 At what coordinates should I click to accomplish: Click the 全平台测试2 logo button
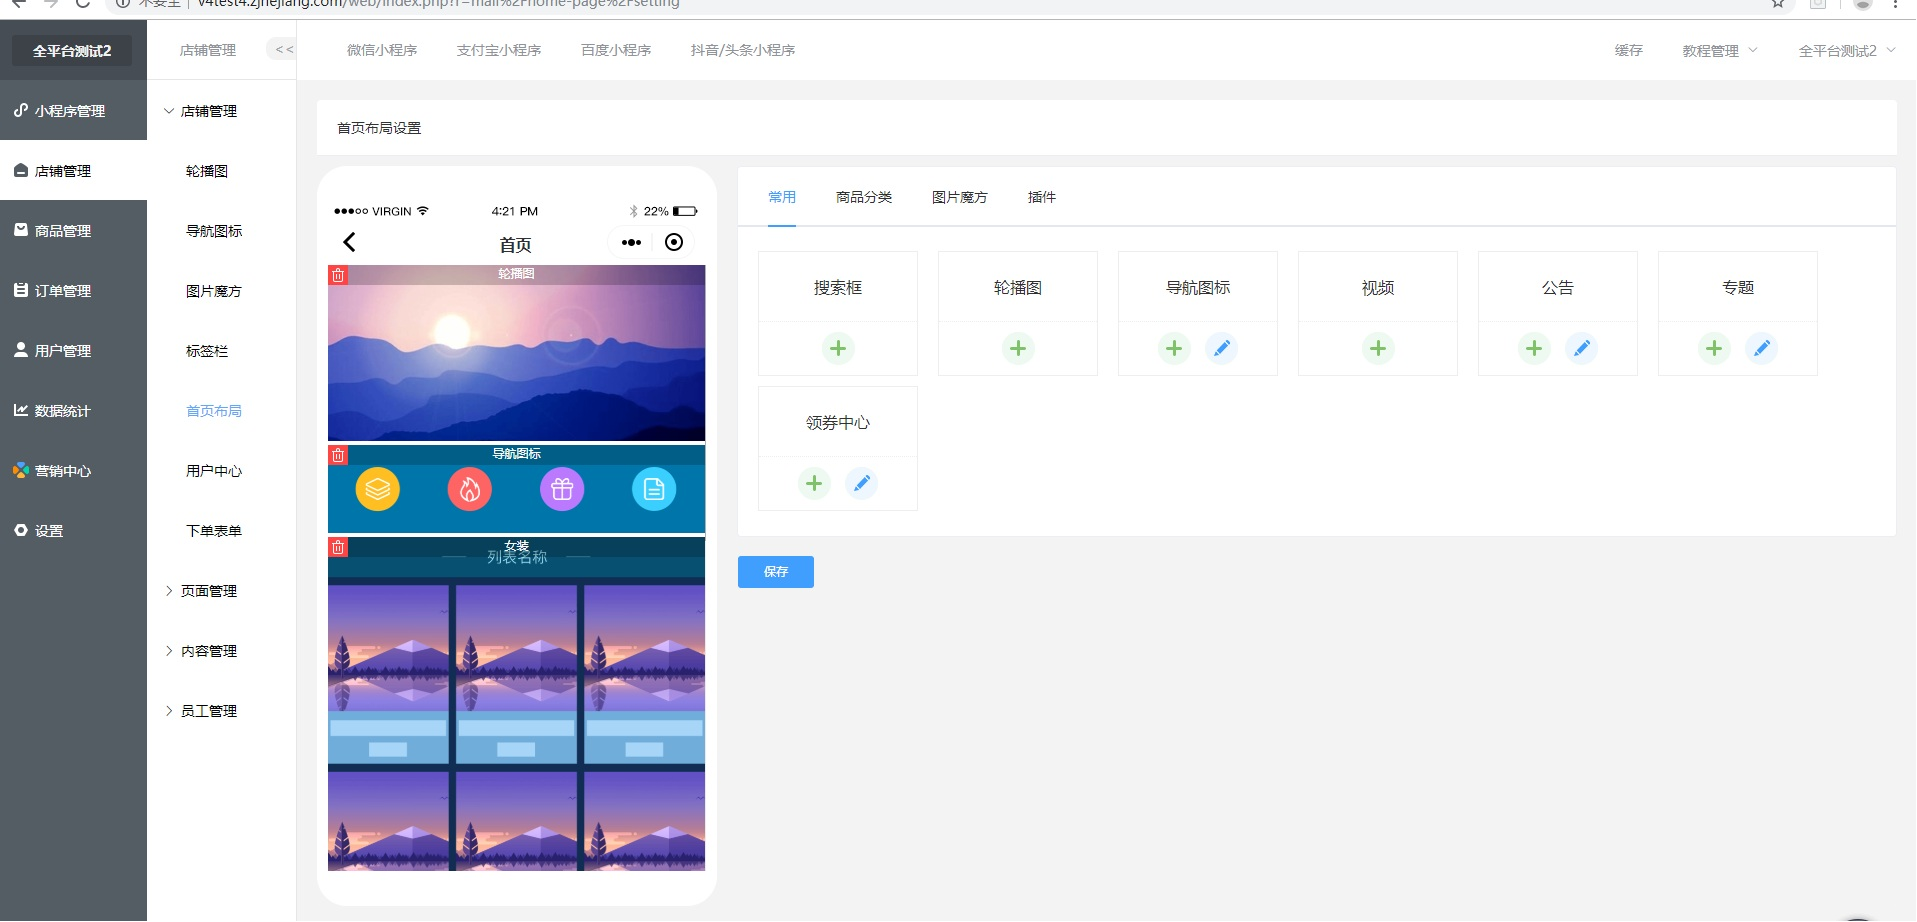tap(72, 50)
